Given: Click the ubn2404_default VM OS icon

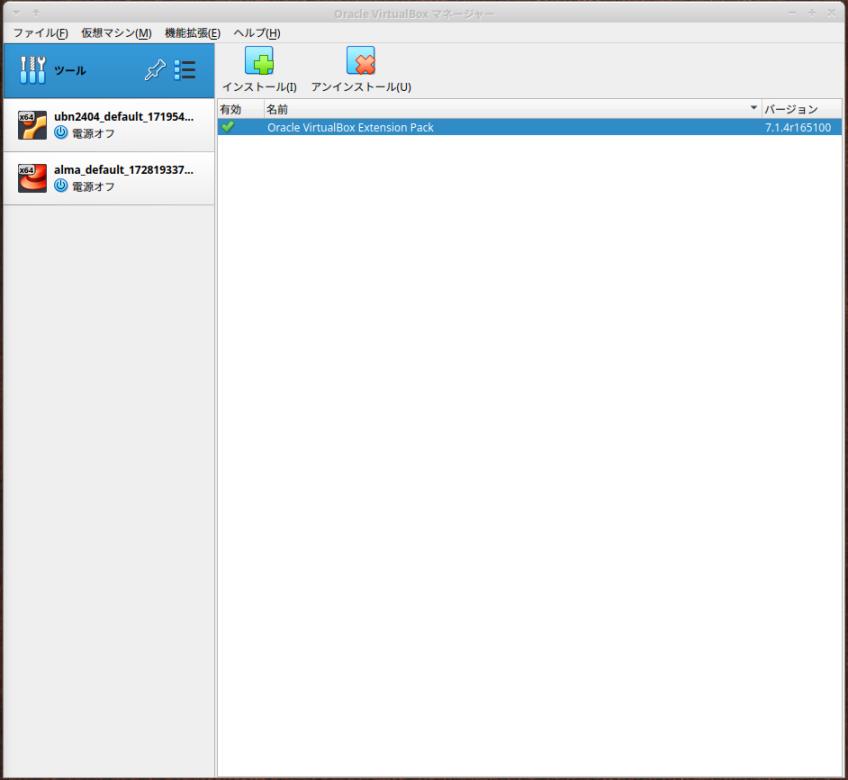Looking at the screenshot, I should point(32,125).
